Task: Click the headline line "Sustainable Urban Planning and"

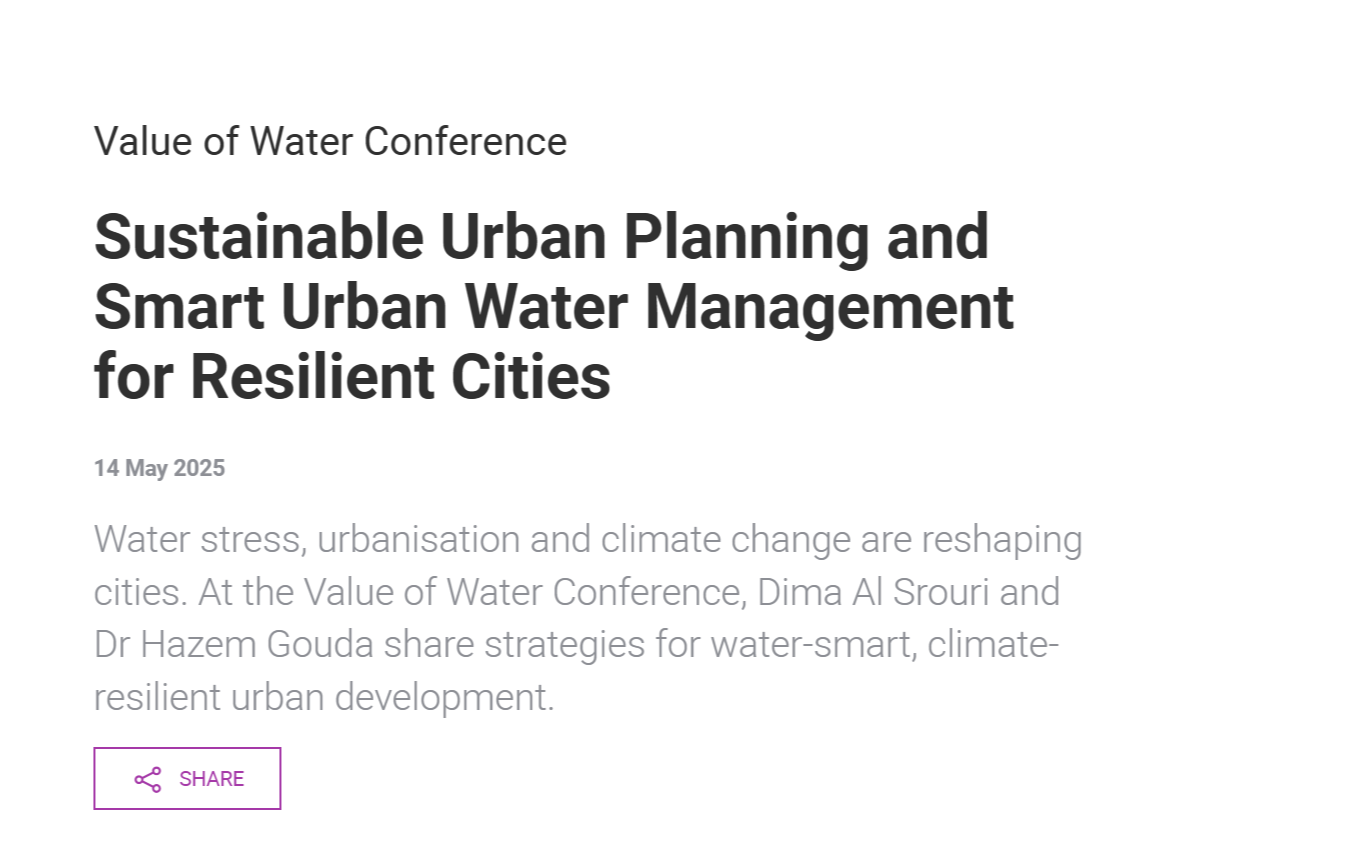Action: pyautogui.click(x=541, y=237)
